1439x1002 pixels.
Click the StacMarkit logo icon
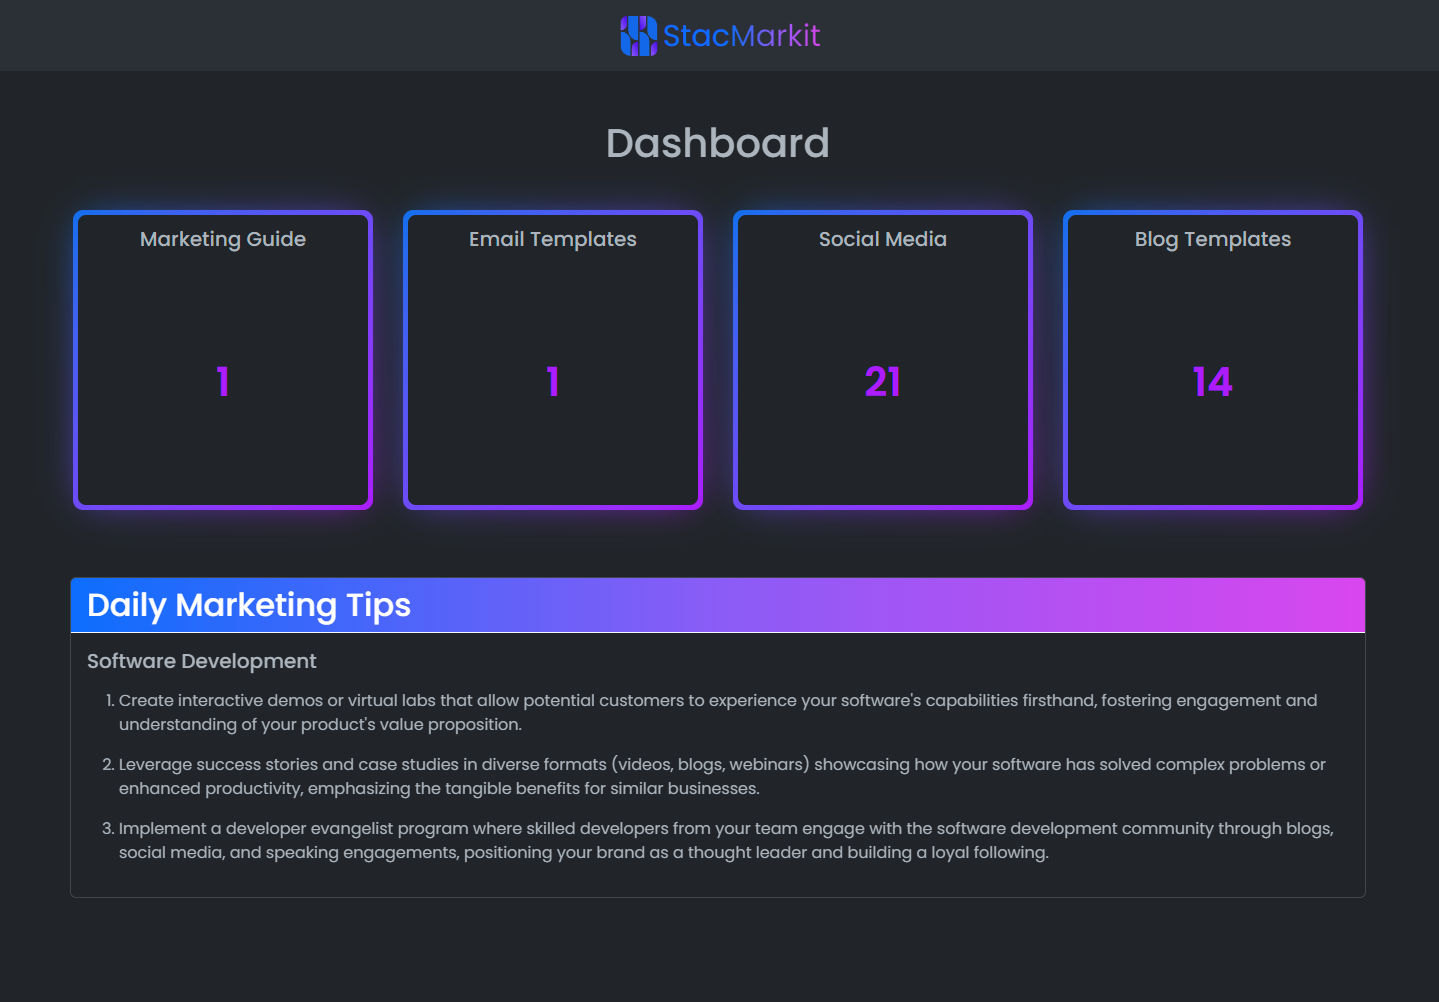click(x=638, y=36)
